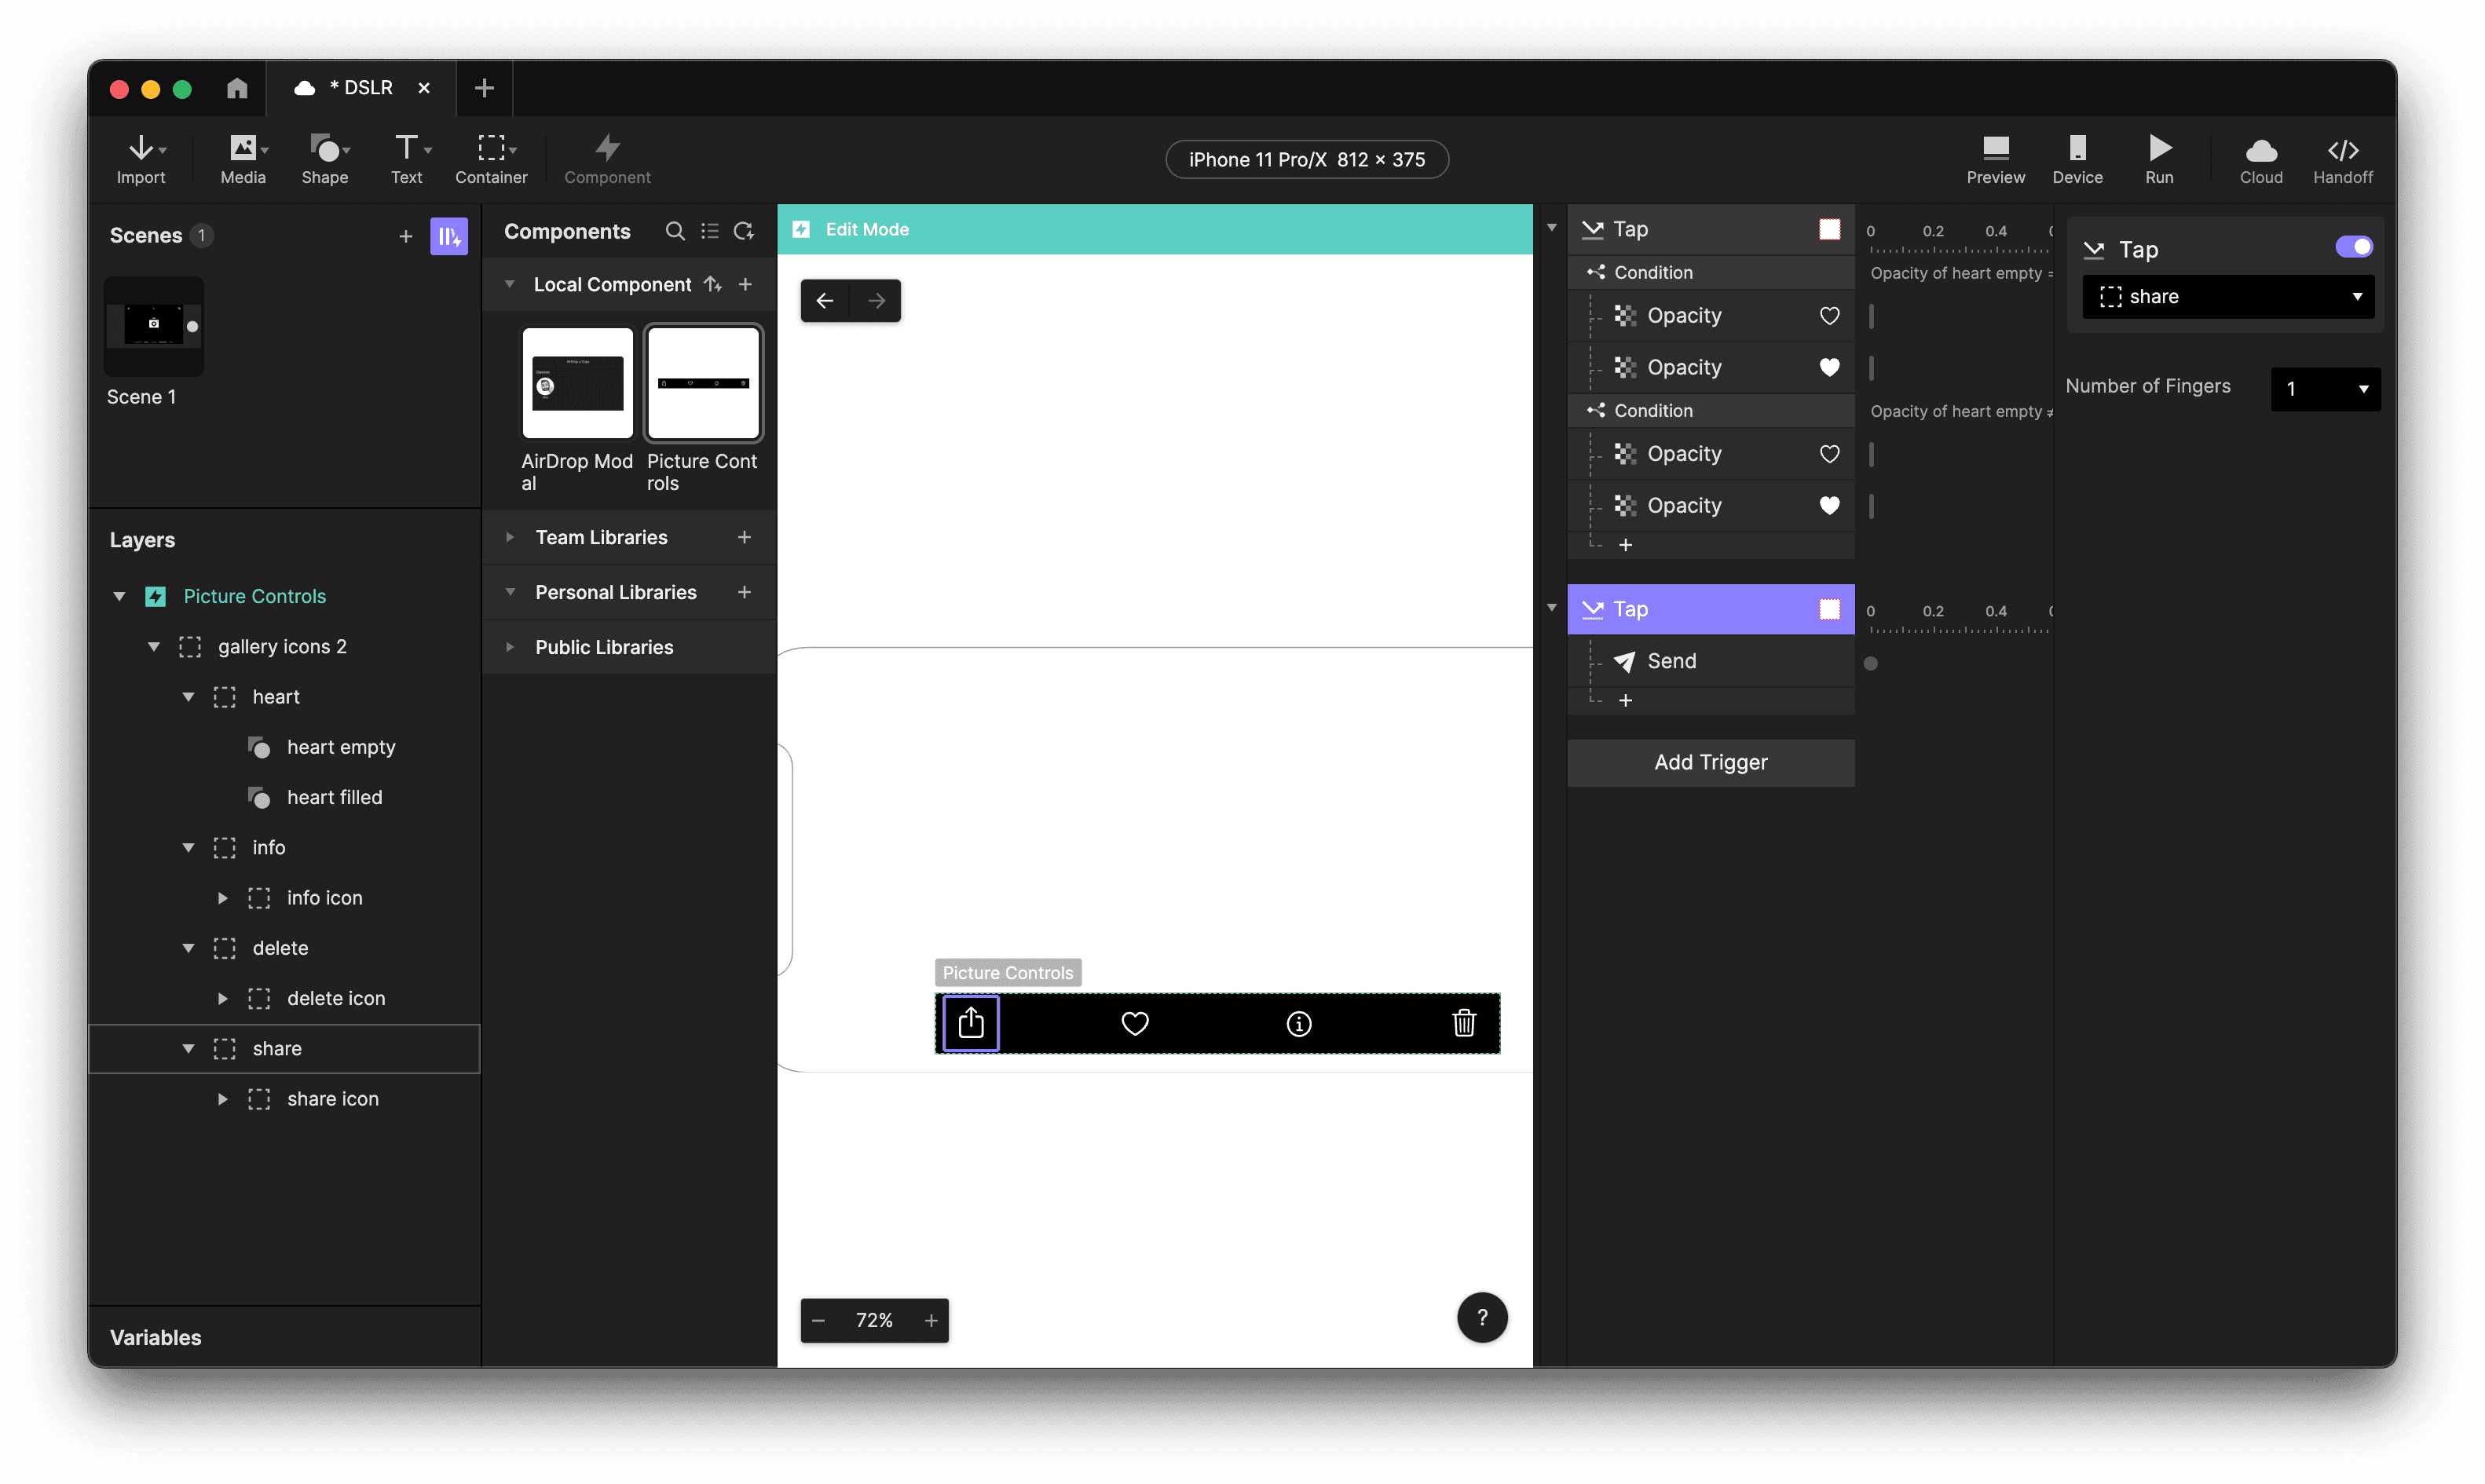Open the Media tool
Image resolution: width=2485 pixels, height=1484 pixels.
point(241,158)
